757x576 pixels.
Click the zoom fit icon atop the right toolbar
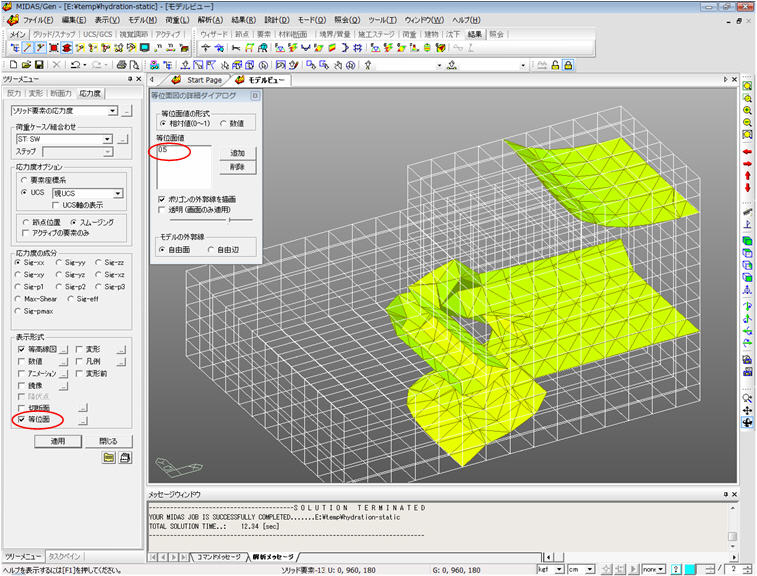(747, 86)
